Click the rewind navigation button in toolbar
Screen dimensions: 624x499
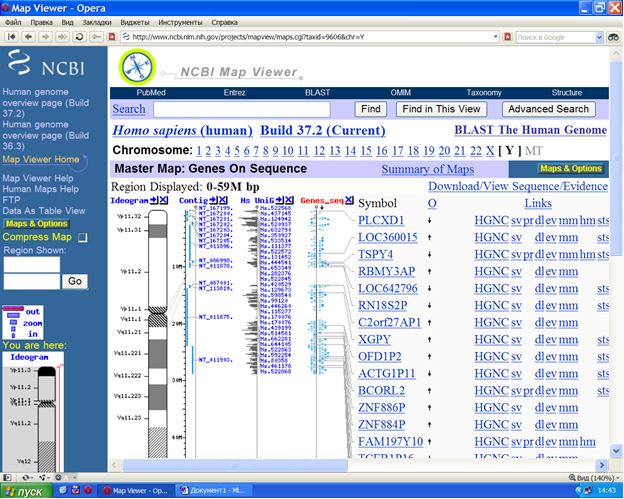click(x=12, y=37)
